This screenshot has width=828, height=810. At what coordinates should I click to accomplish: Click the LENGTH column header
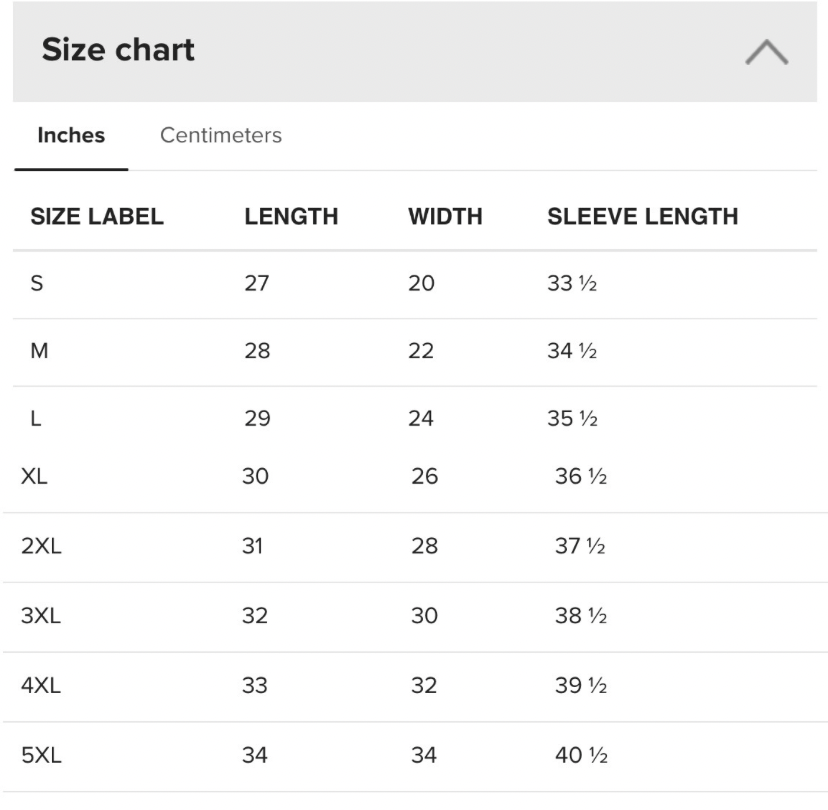pos(291,216)
